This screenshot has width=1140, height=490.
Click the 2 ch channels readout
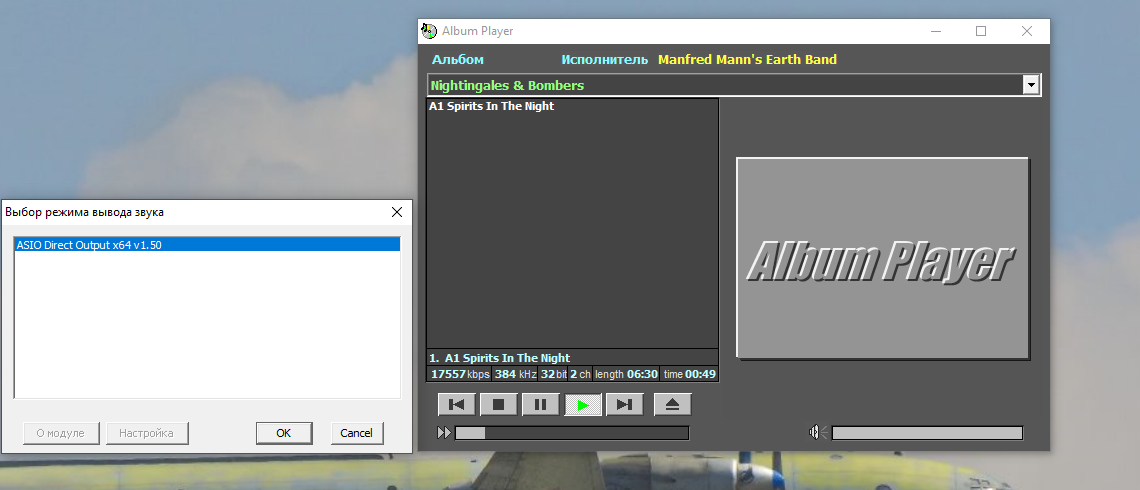[x=580, y=374]
